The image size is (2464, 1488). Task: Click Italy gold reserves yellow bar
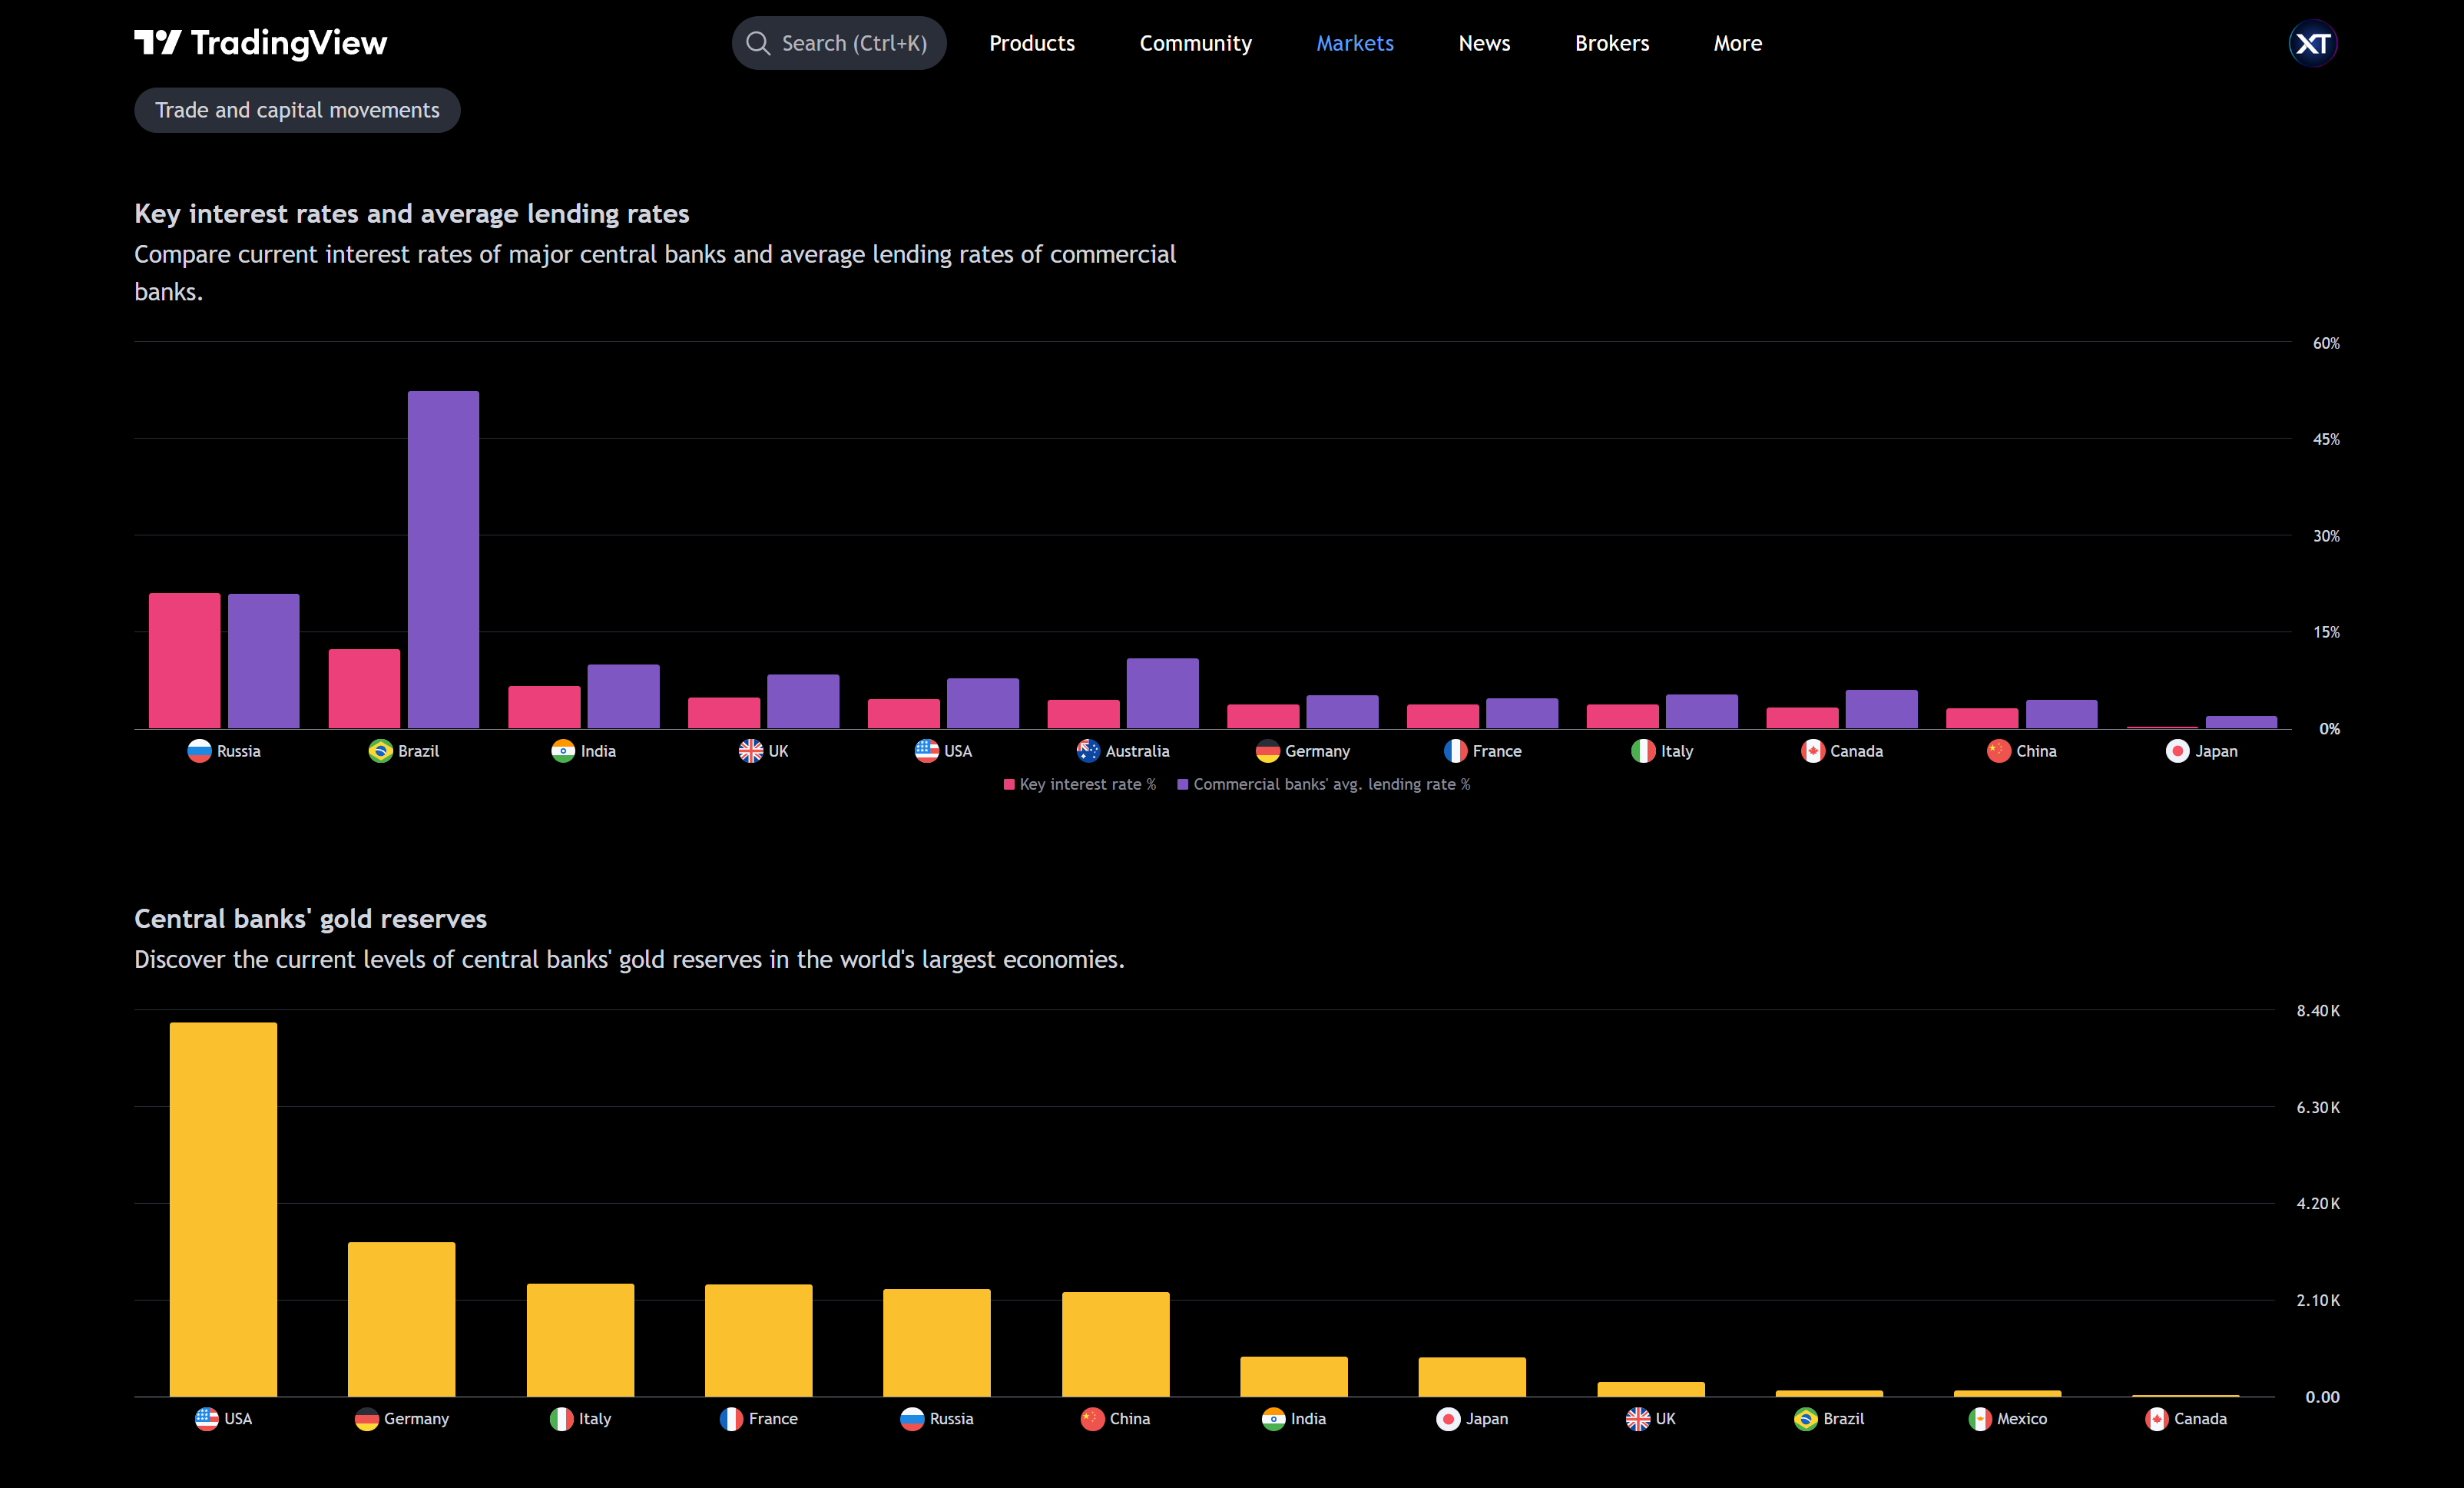tap(580, 1340)
